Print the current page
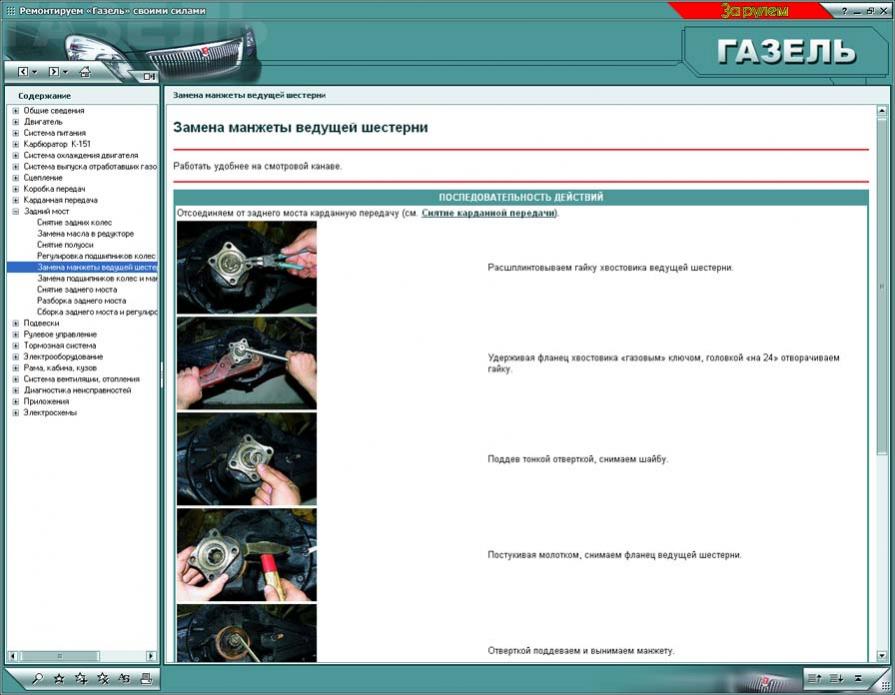Image resolution: width=895 pixels, height=695 pixels. [x=146, y=678]
